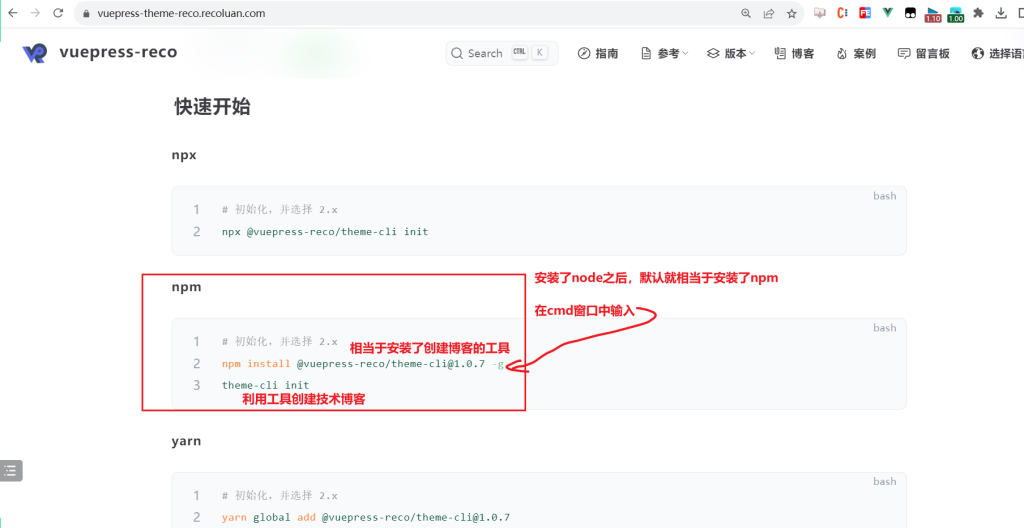Share this page from address bar
Image resolution: width=1024 pixels, height=528 pixels.
click(769, 13)
